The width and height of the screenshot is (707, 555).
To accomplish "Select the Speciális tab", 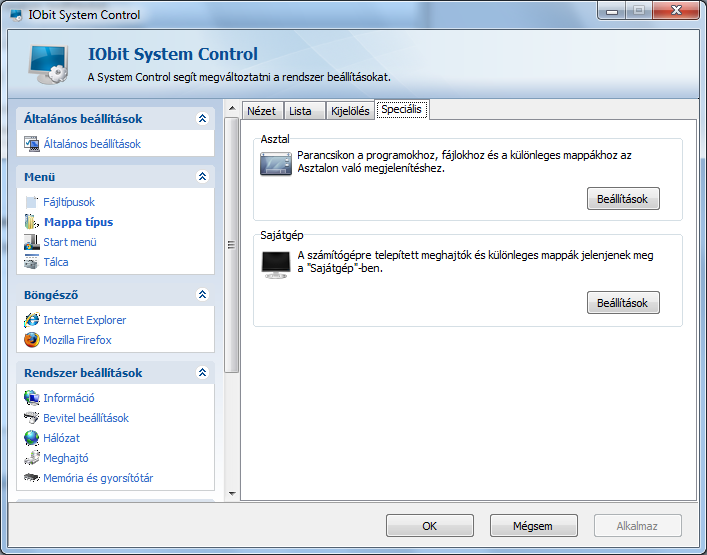I will click(401, 110).
